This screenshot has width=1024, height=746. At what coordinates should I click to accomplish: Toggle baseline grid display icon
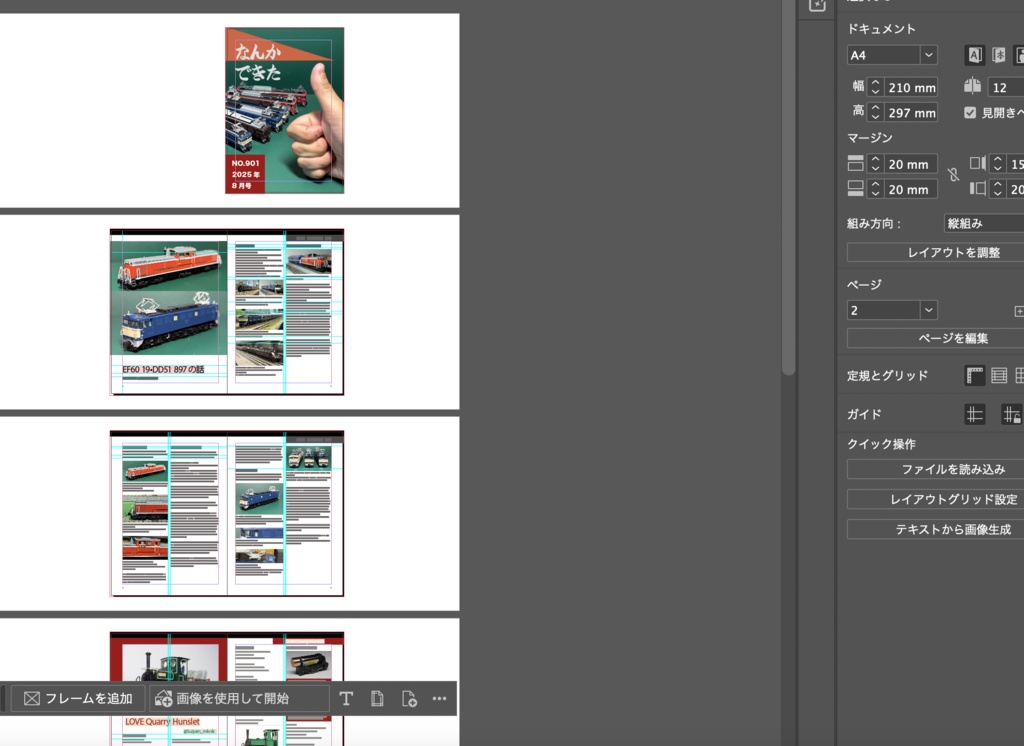coord(999,375)
